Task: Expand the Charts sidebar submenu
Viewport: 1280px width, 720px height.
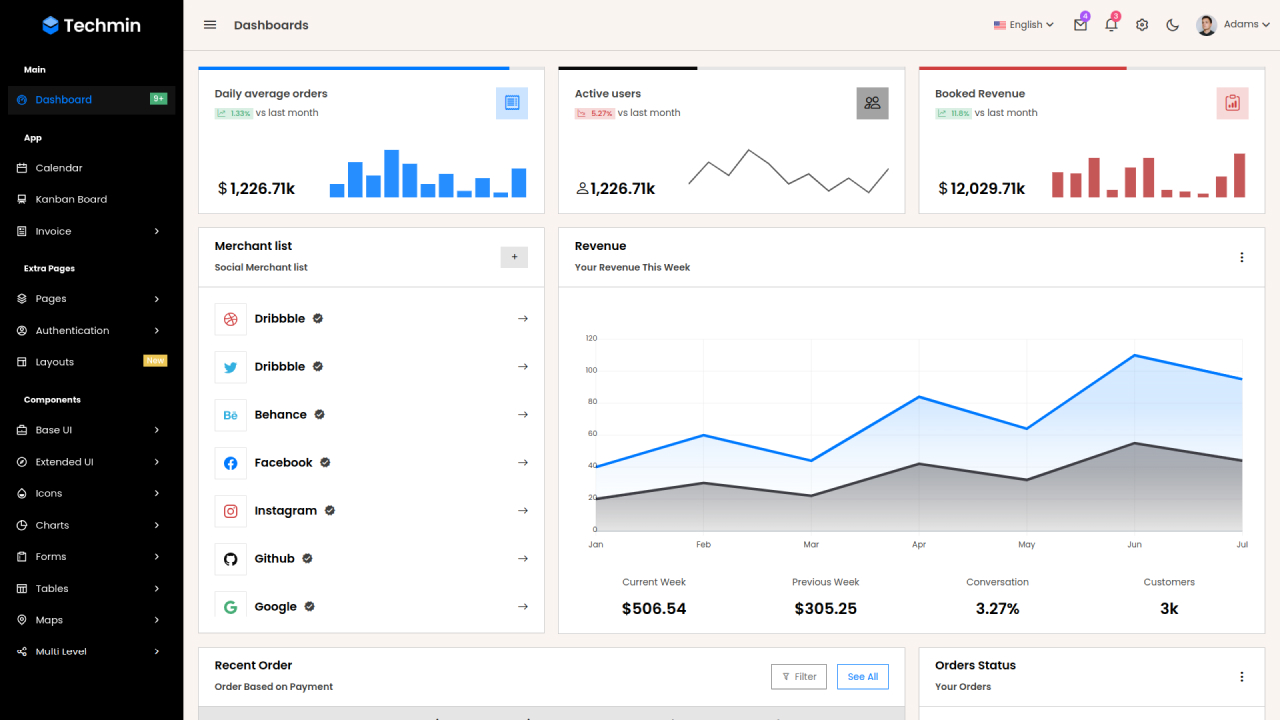Action: click(x=91, y=525)
